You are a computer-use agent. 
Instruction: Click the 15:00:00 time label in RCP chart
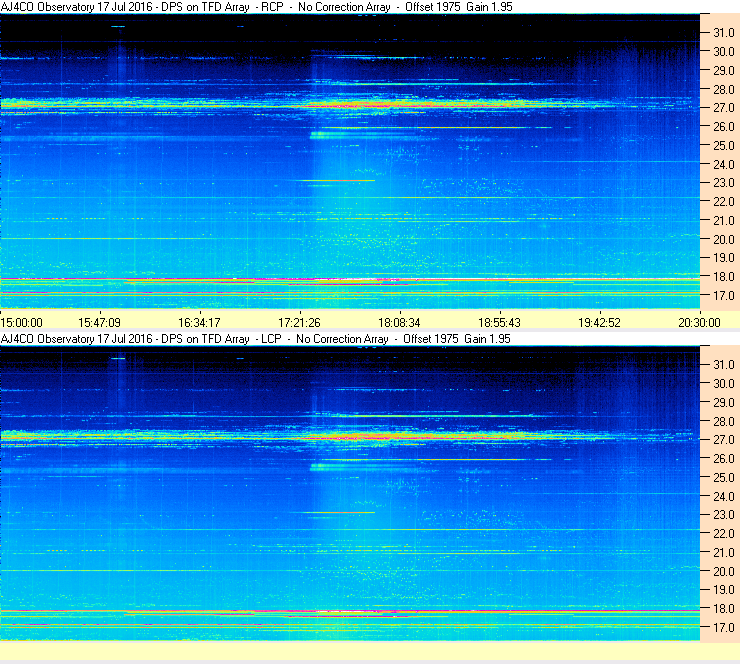point(22,322)
